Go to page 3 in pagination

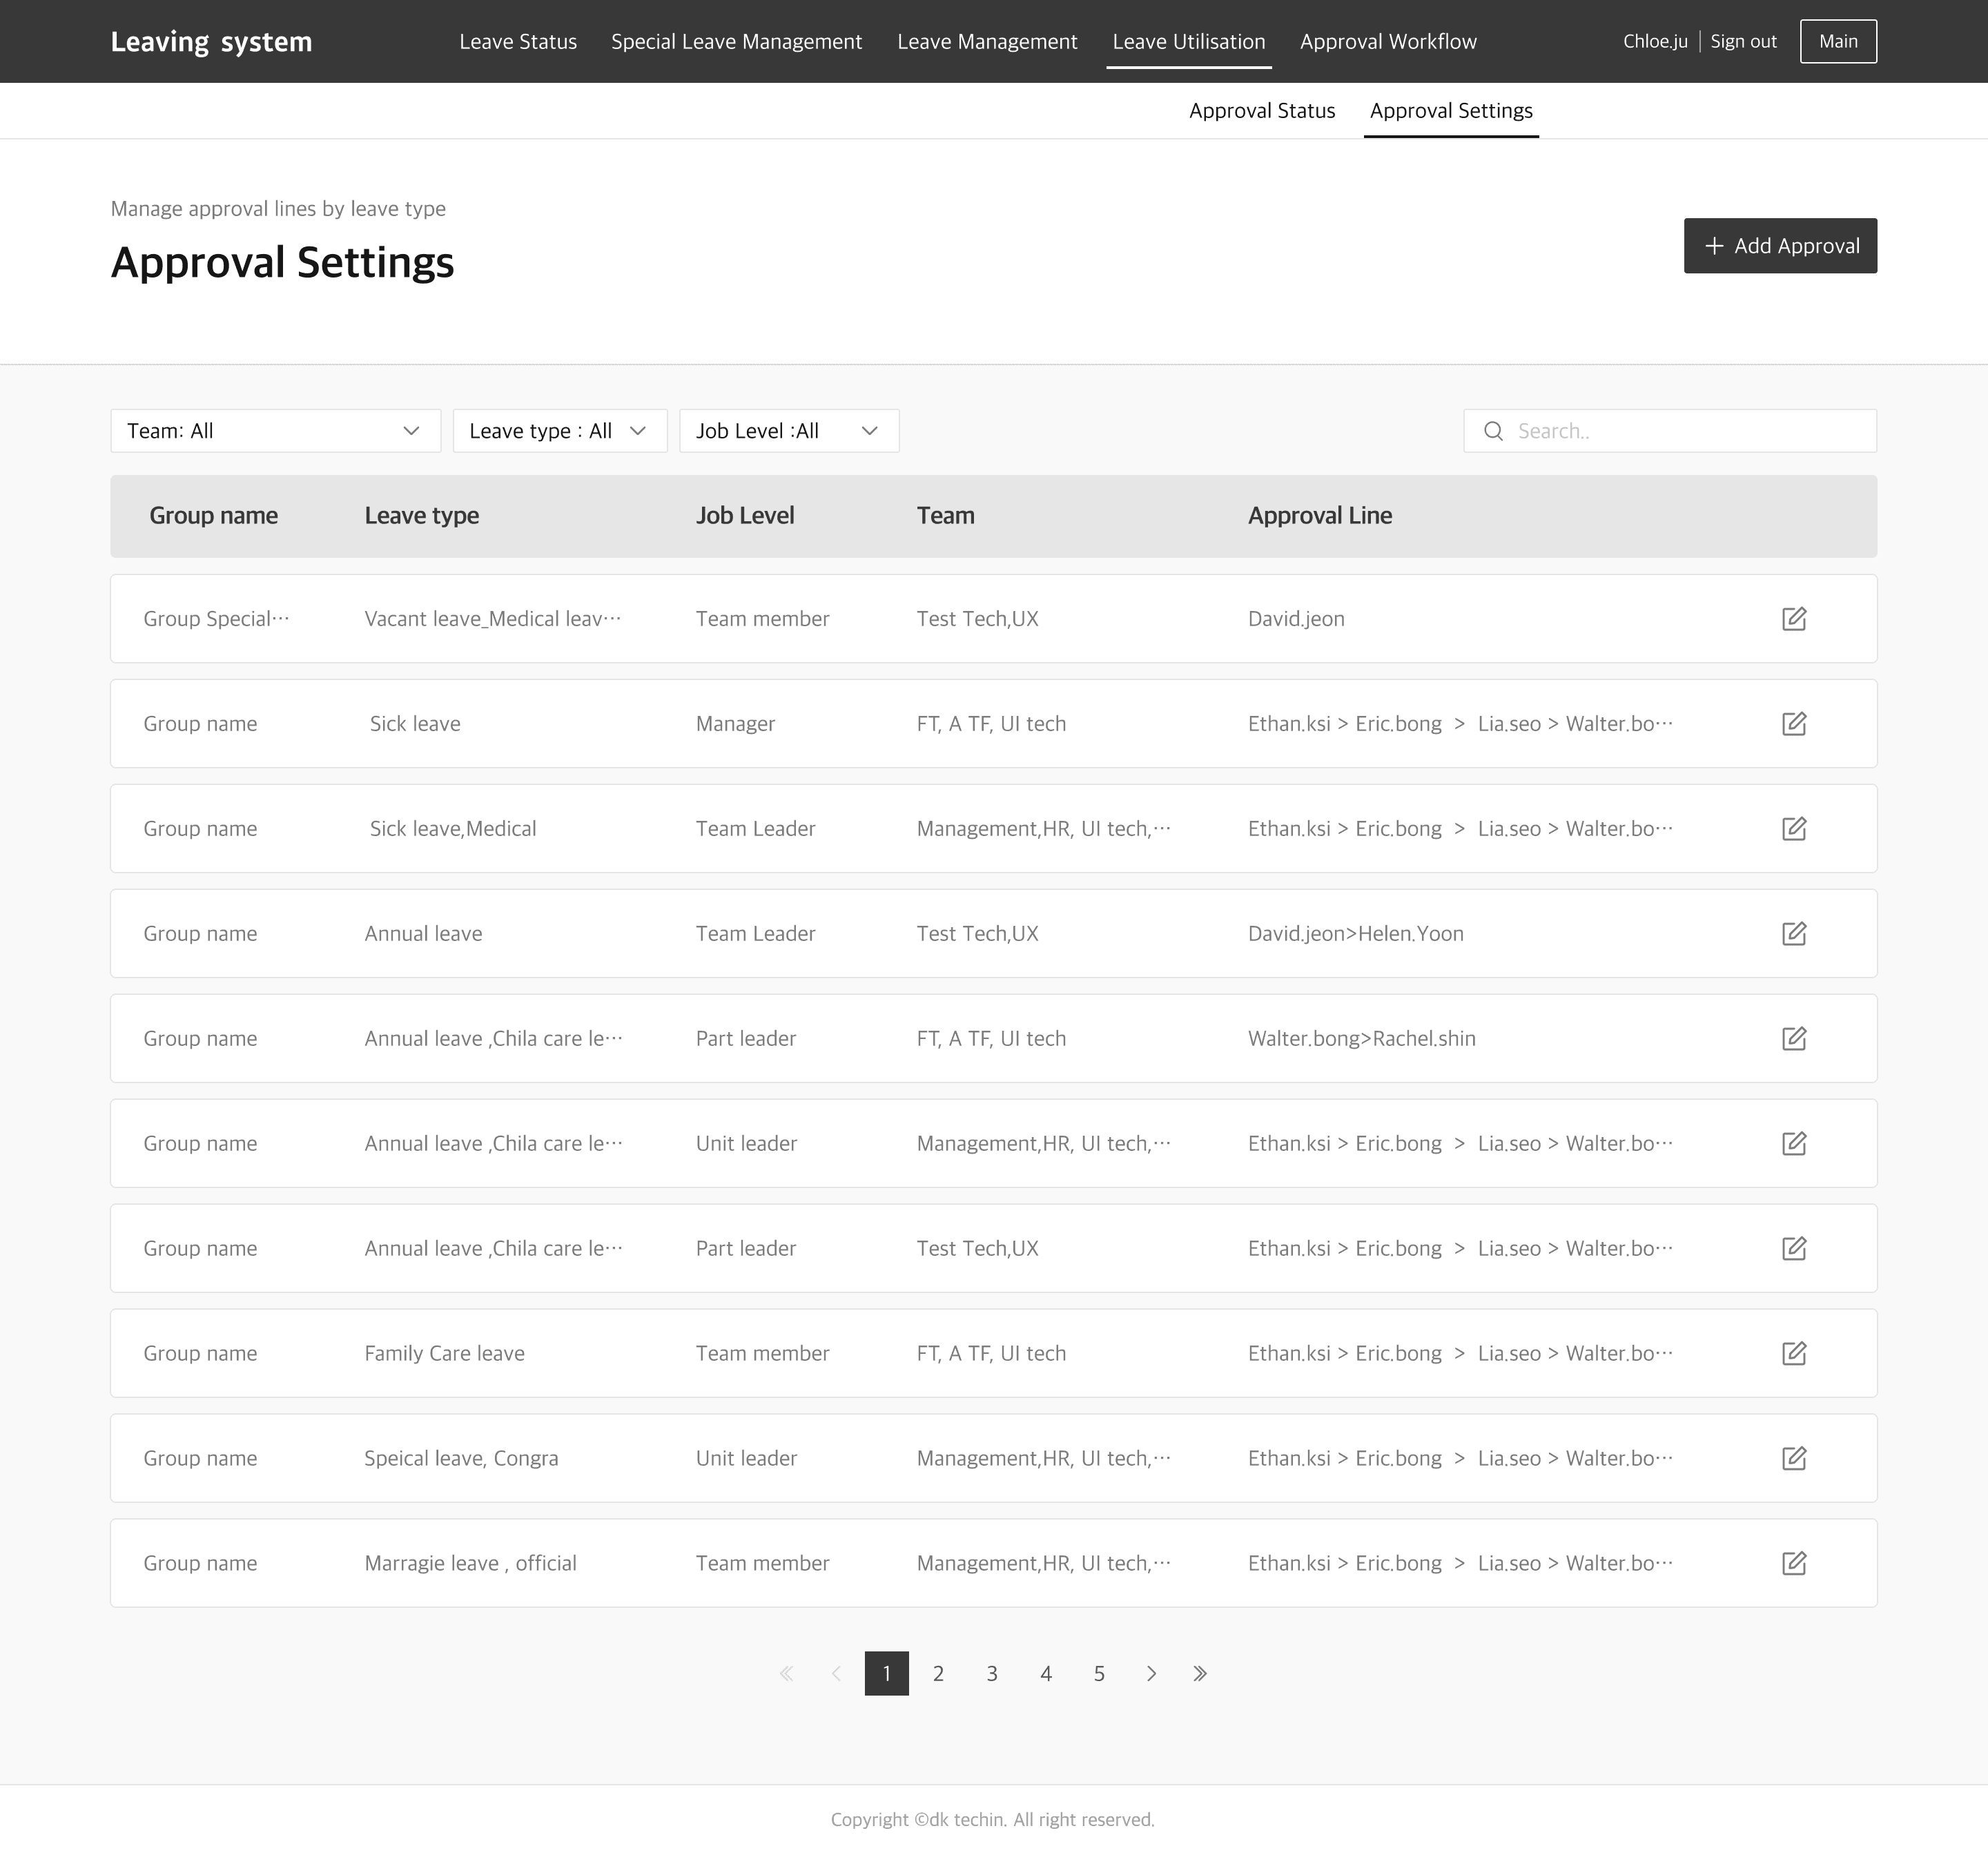coord(991,1674)
